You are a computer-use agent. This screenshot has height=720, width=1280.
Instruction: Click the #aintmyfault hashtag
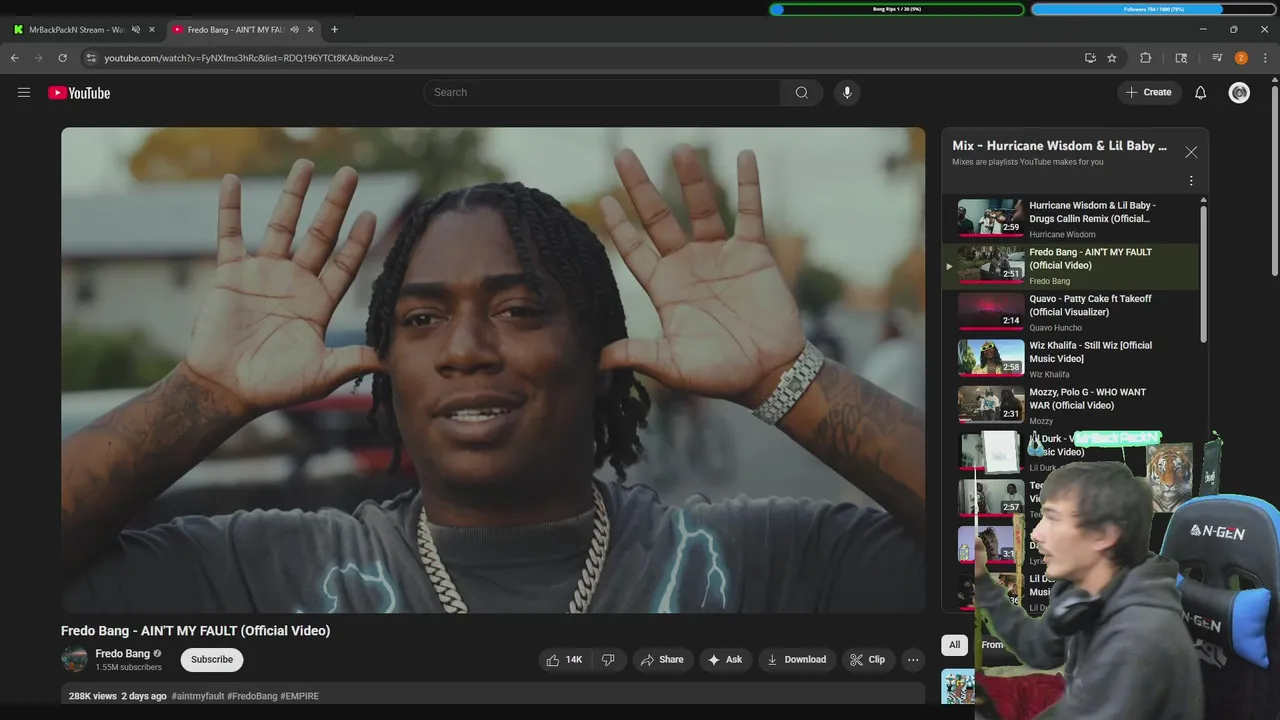pos(198,696)
